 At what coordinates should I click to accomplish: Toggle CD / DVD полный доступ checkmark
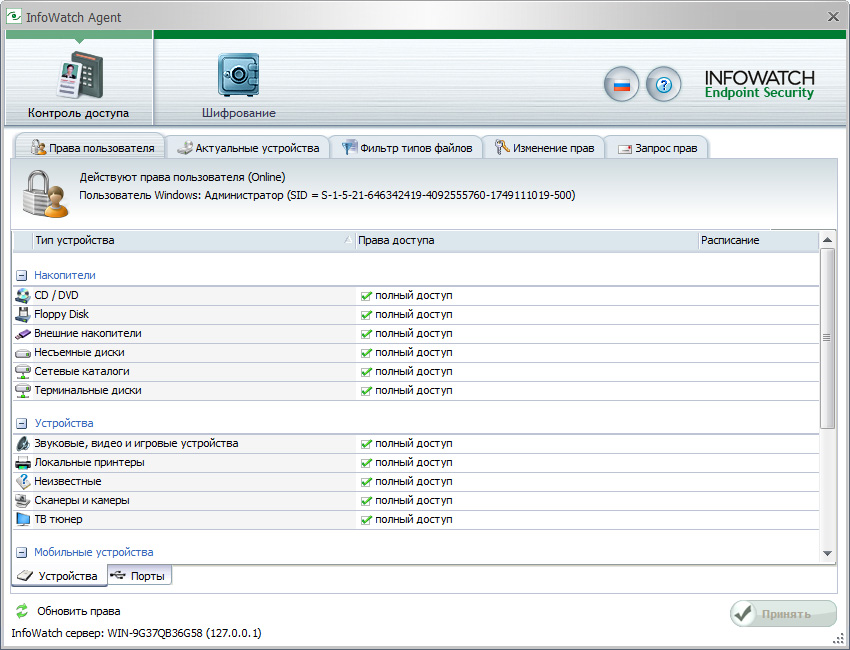tap(366, 296)
